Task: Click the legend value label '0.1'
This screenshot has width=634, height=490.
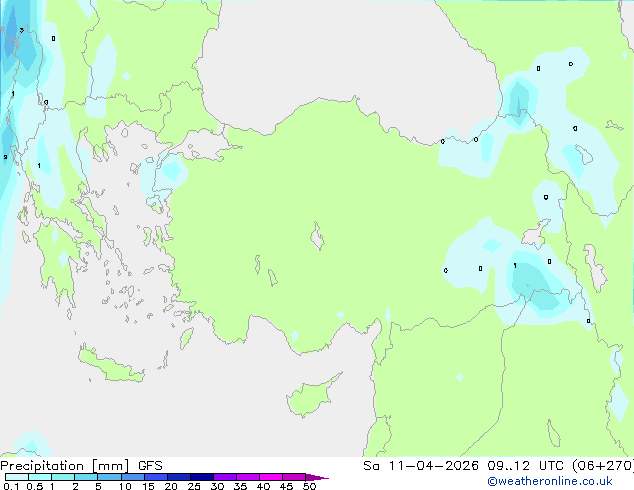Action: [x=11, y=486]
